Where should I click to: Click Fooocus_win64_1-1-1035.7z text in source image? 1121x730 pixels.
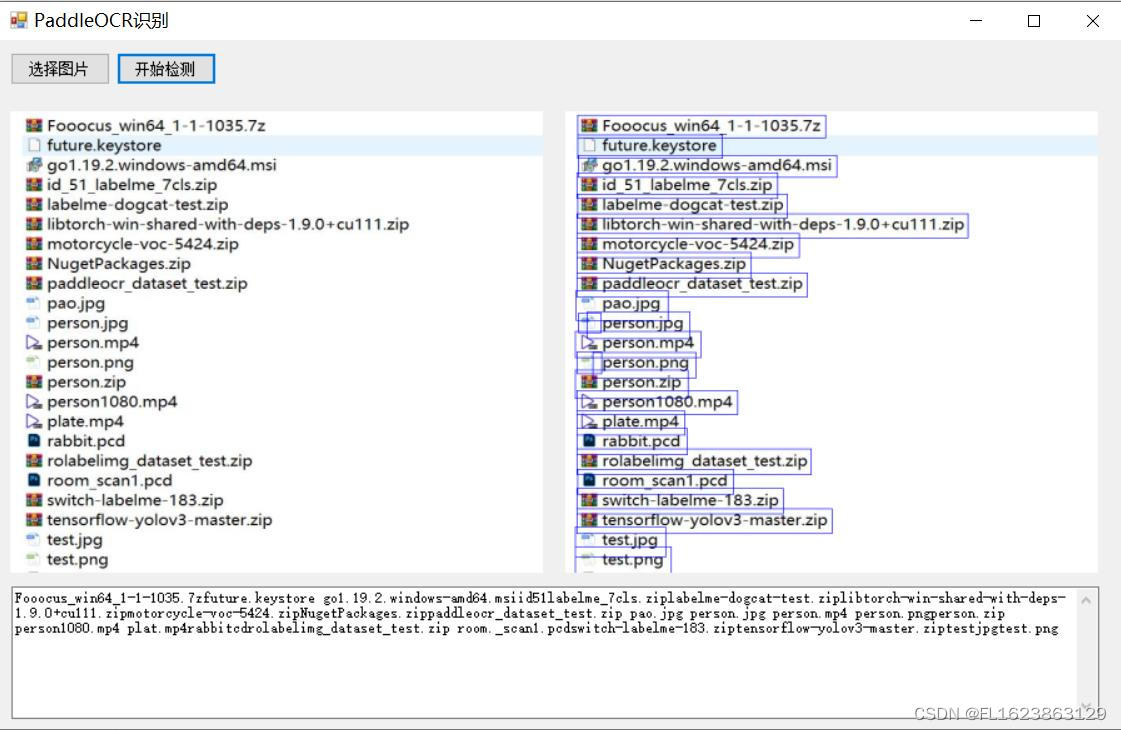click(157, 126)
